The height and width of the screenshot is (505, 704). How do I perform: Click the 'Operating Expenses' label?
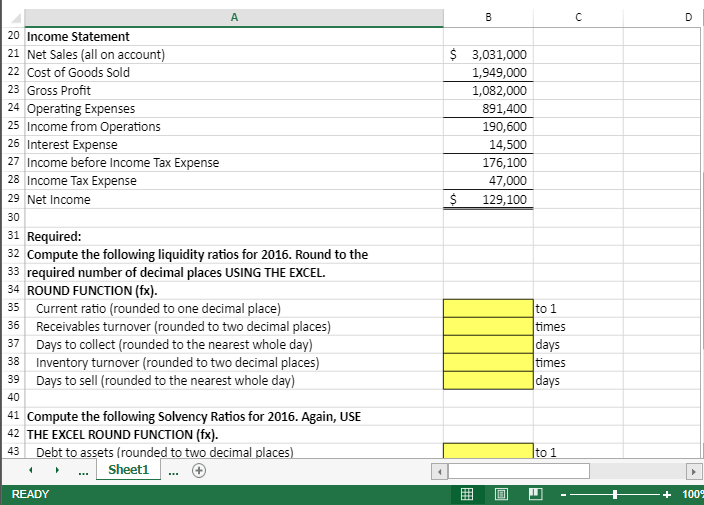(81, 109)
